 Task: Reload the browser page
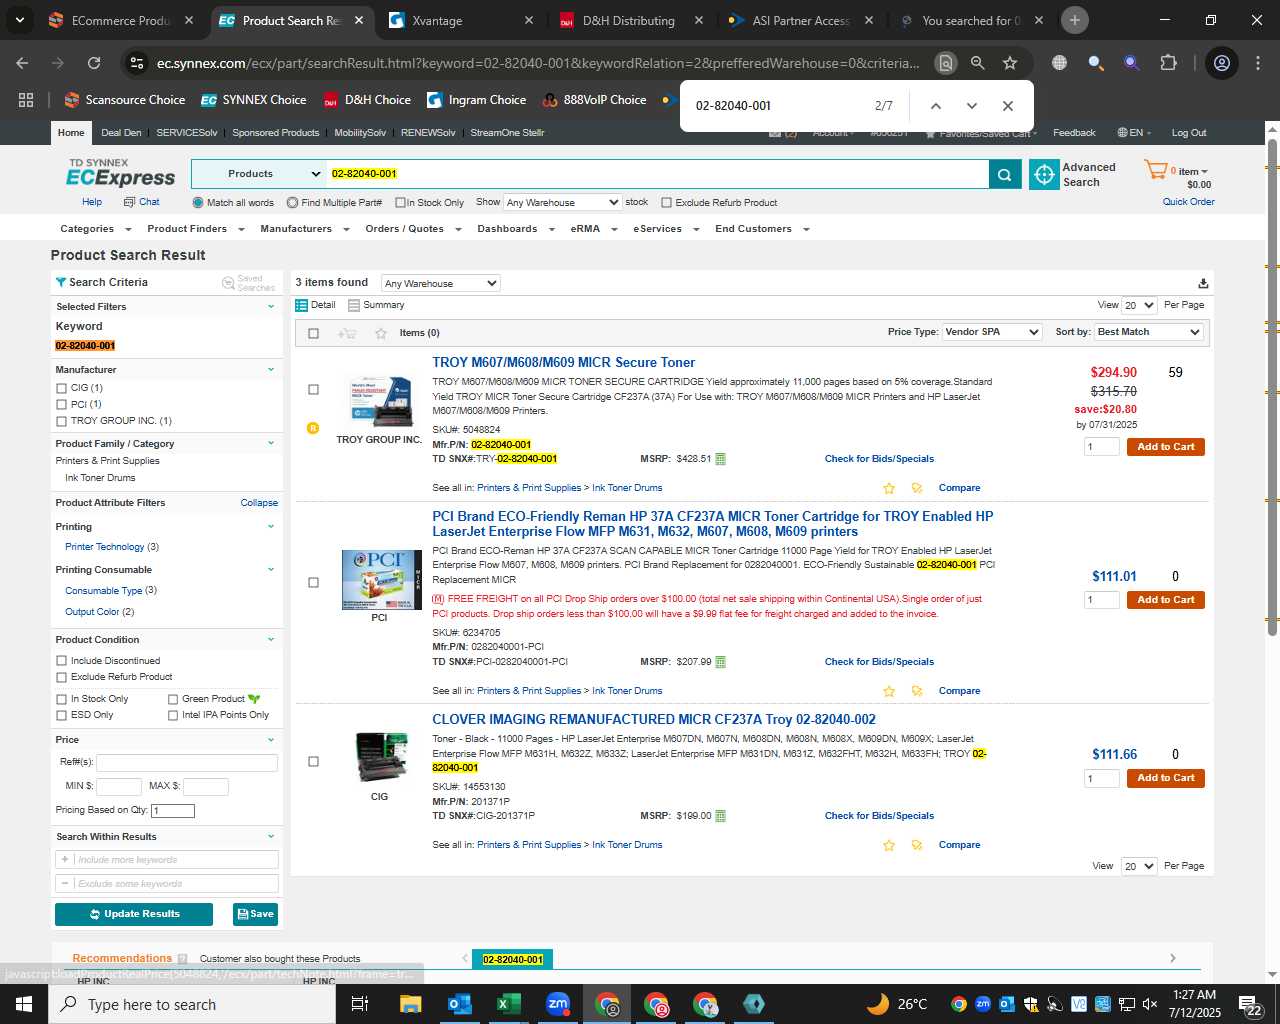point(94,63)
